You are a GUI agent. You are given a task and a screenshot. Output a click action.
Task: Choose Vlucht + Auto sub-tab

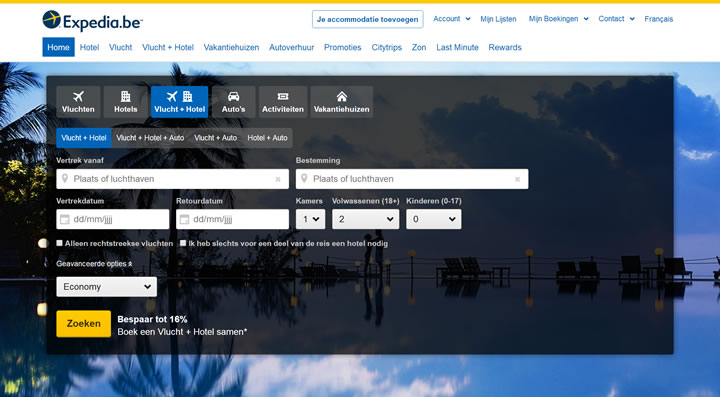pyautogui.click(x=215, y=138)
